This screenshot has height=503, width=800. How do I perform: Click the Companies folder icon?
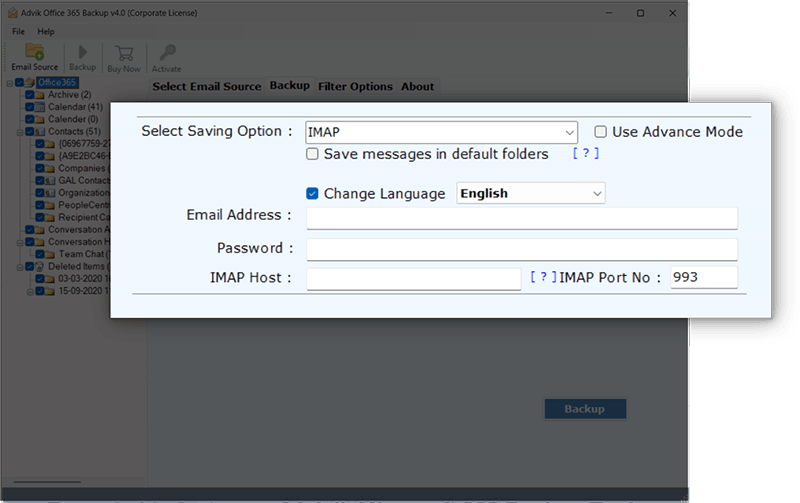[49, 168]
